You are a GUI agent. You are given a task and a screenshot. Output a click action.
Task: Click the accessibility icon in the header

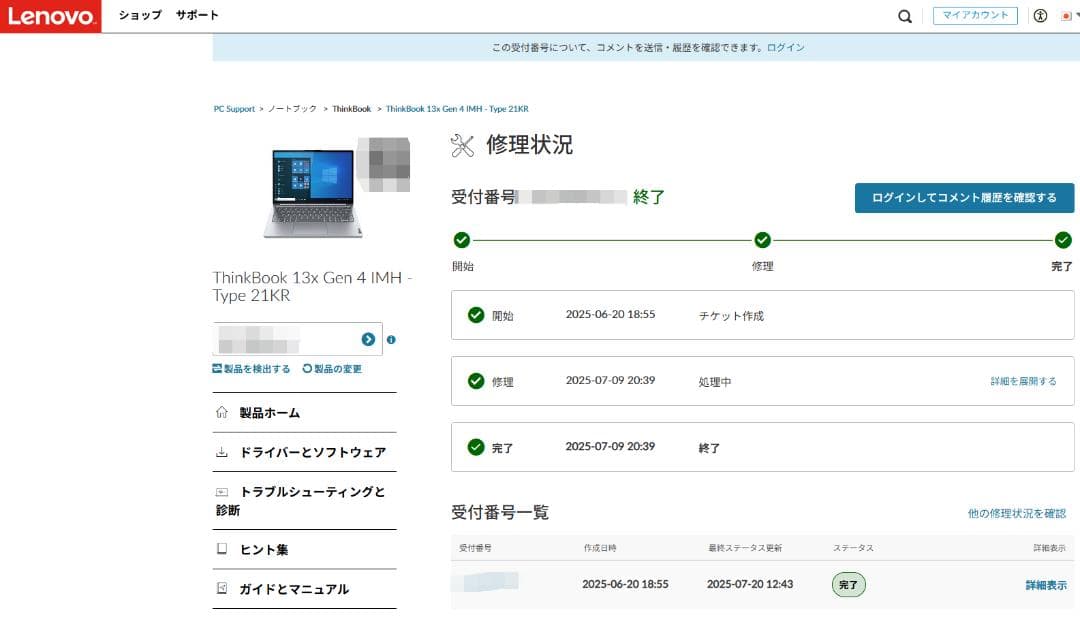coord(1040,16)
